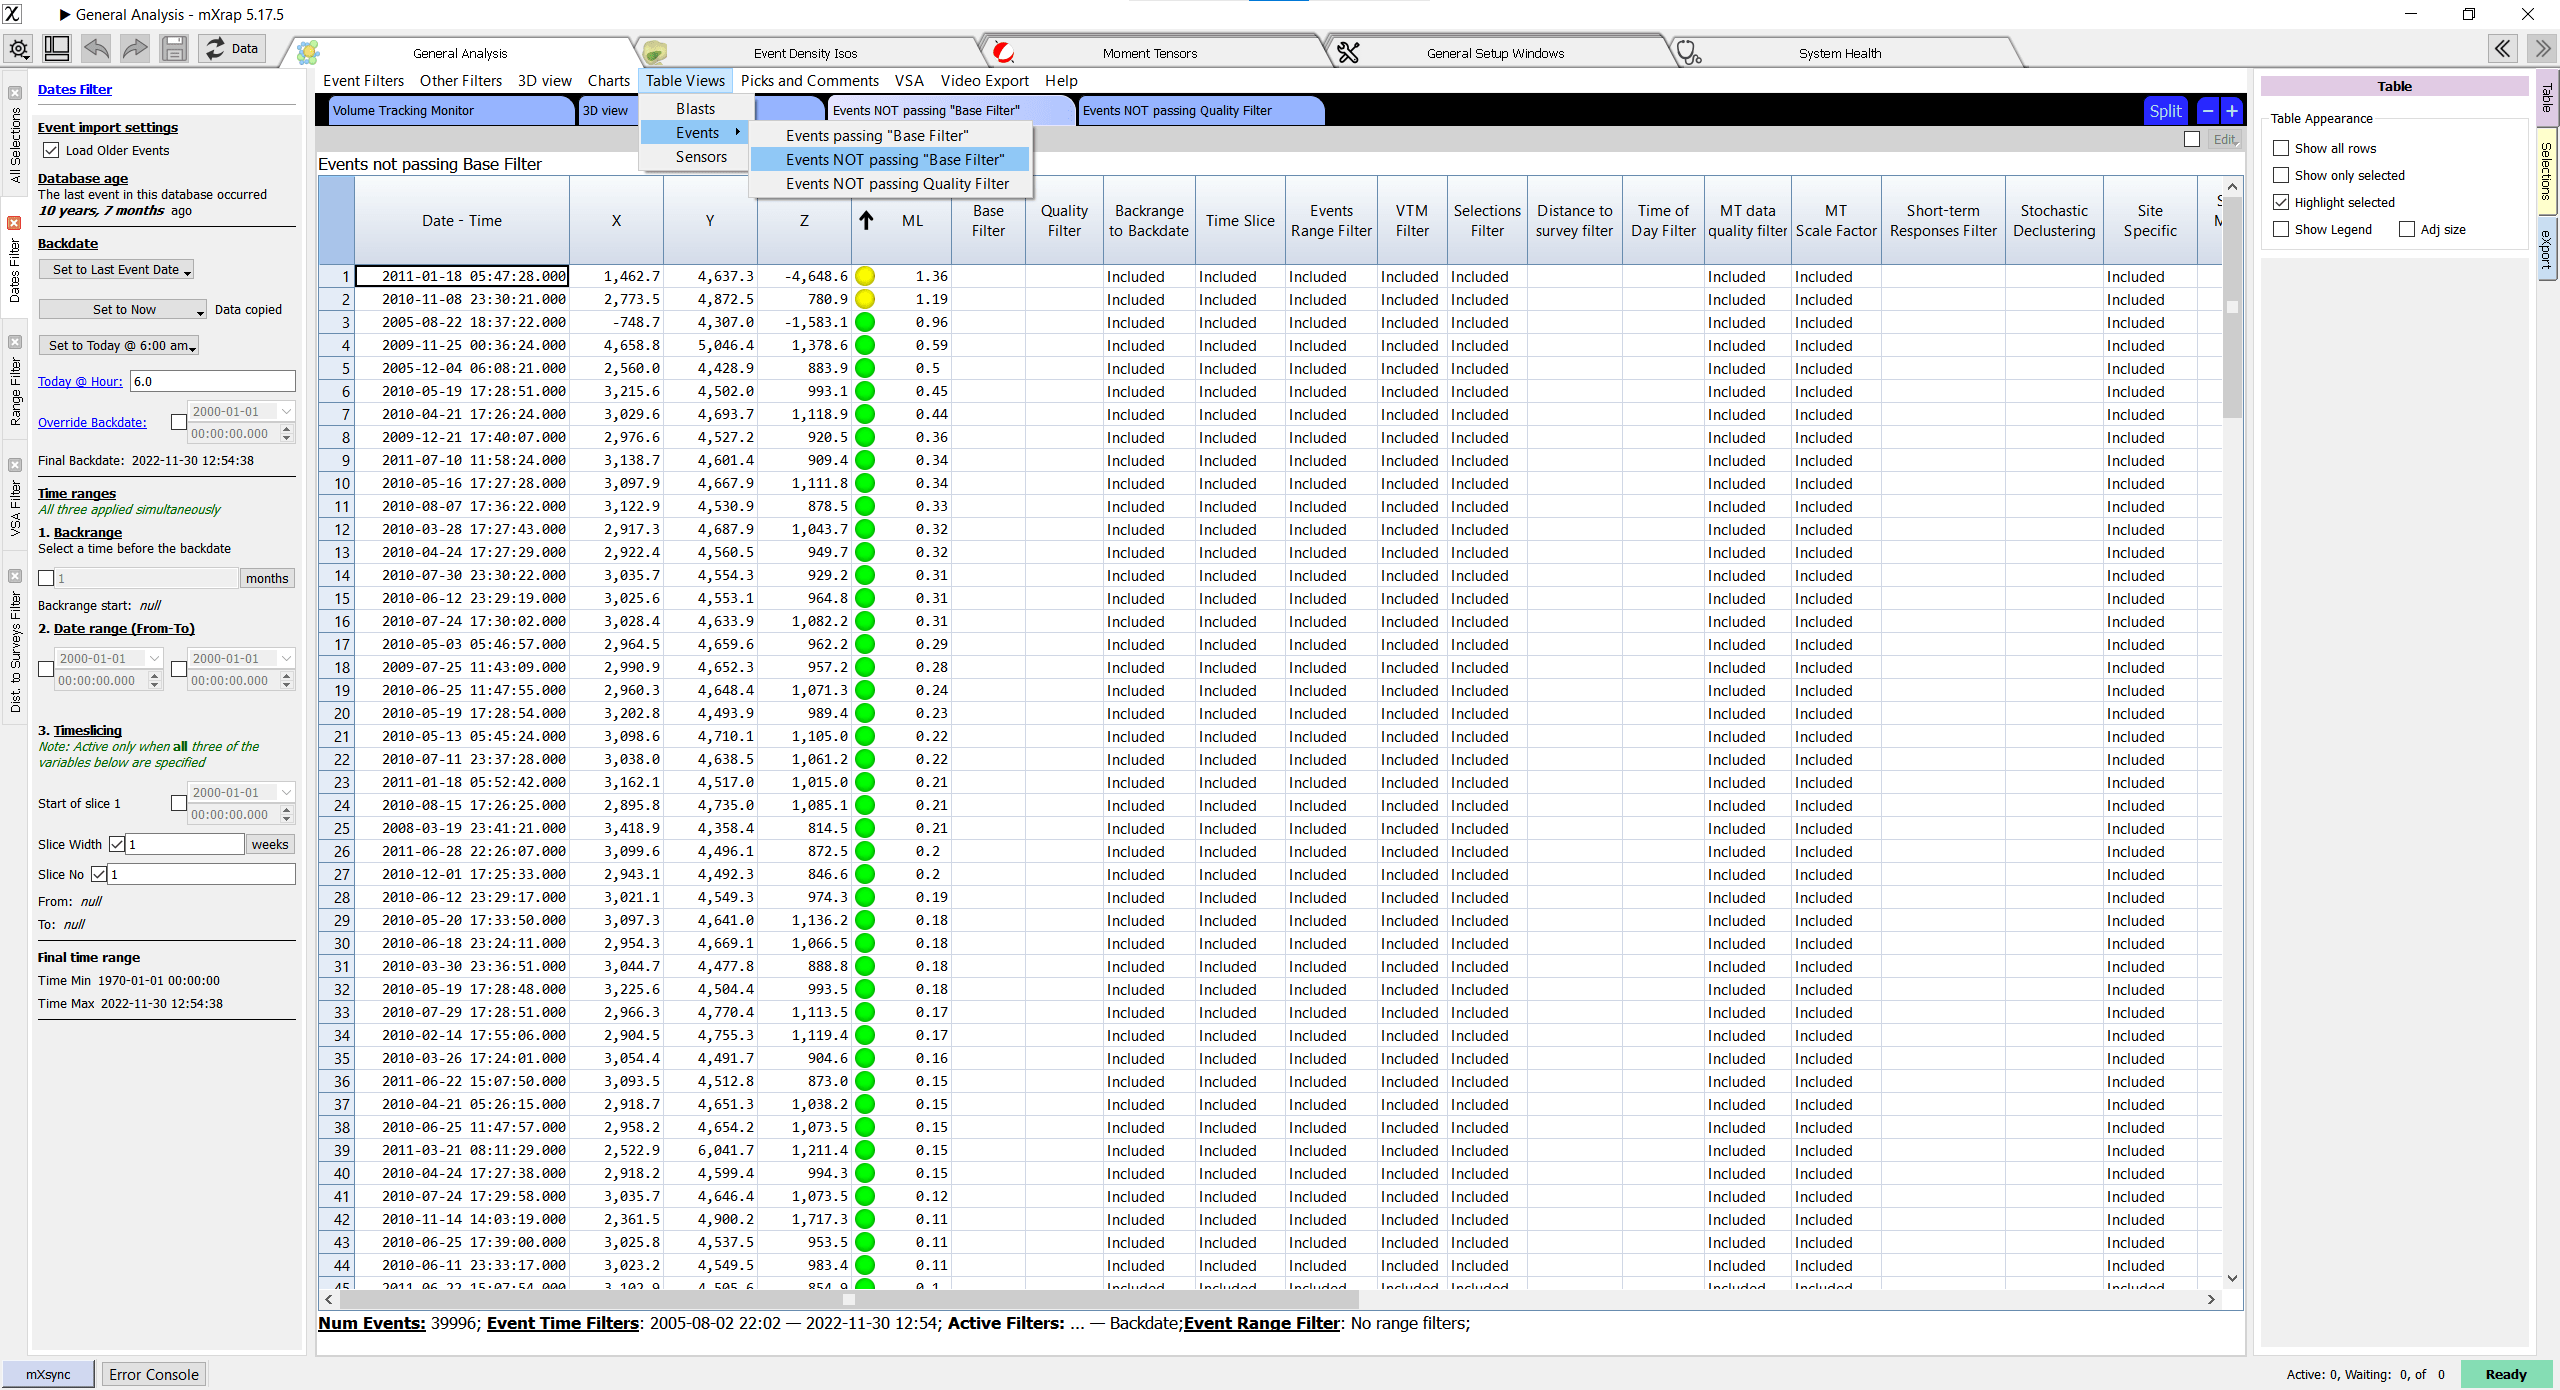The image size is (2560, 1390).
Task: Select Events NOT passing Quality Filter menu entry
Action: point(897,183)
